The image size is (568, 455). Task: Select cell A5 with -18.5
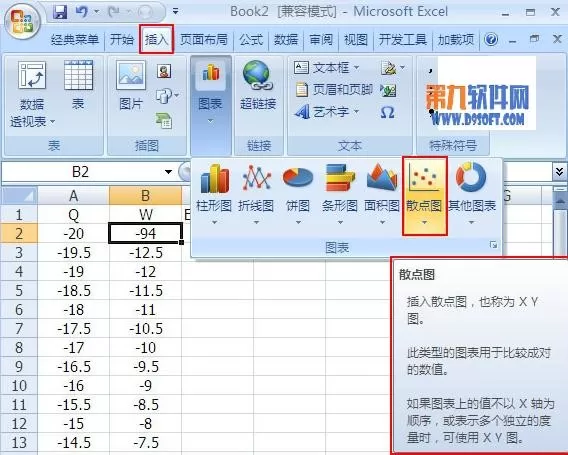coord(73,291)
